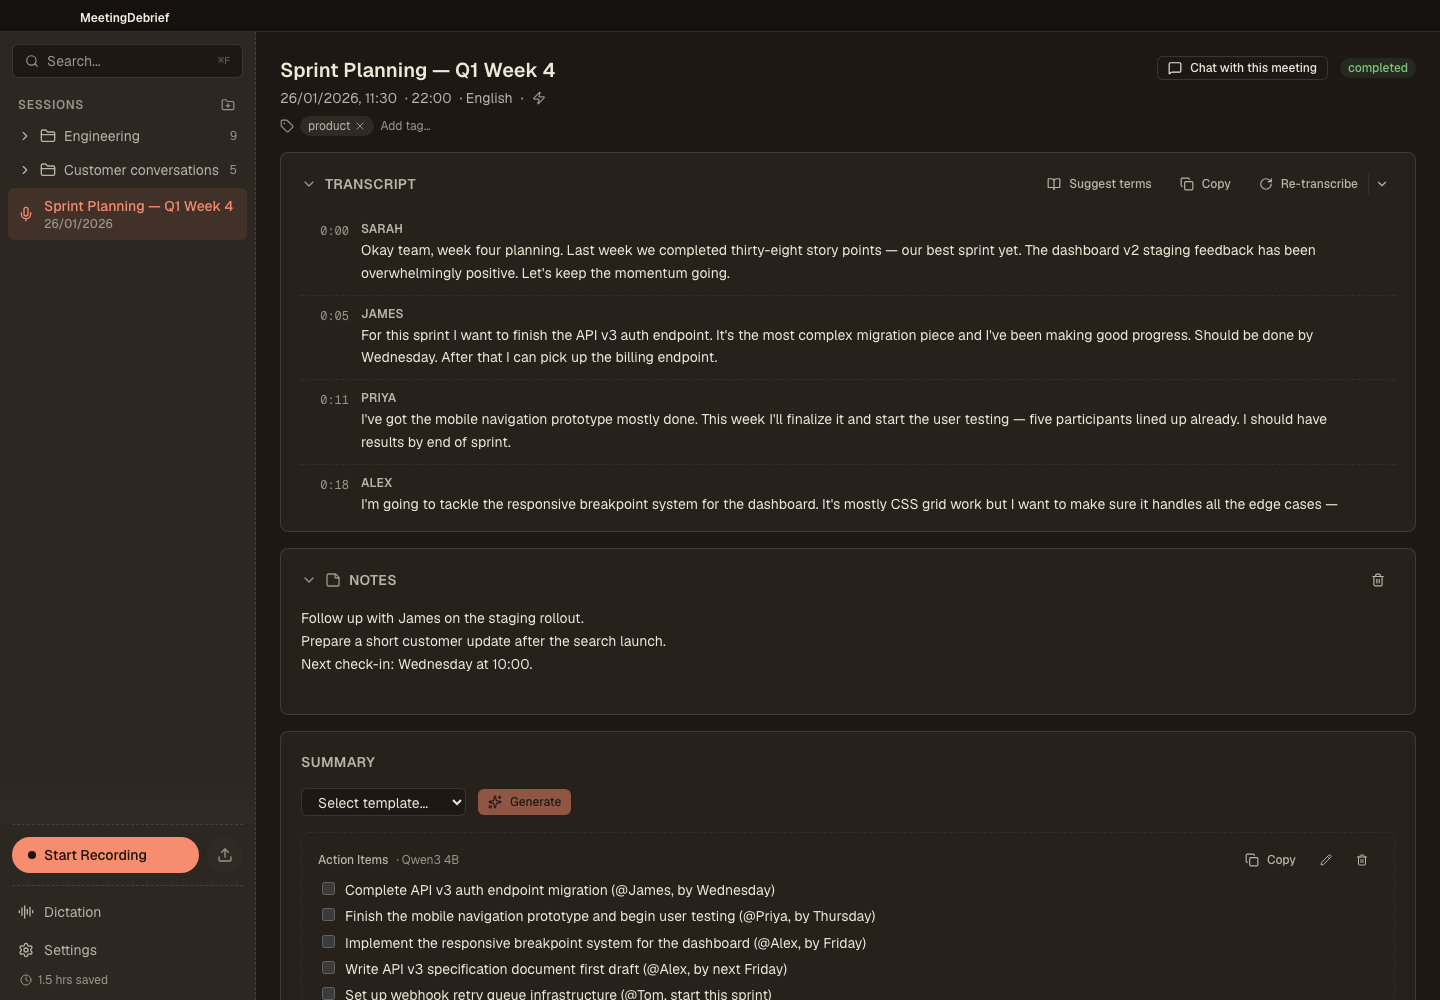1440x1000 pixels.
Task: Click the new folder icon beside Sessions
Action: pyautogui.click(x=228, y=105)
